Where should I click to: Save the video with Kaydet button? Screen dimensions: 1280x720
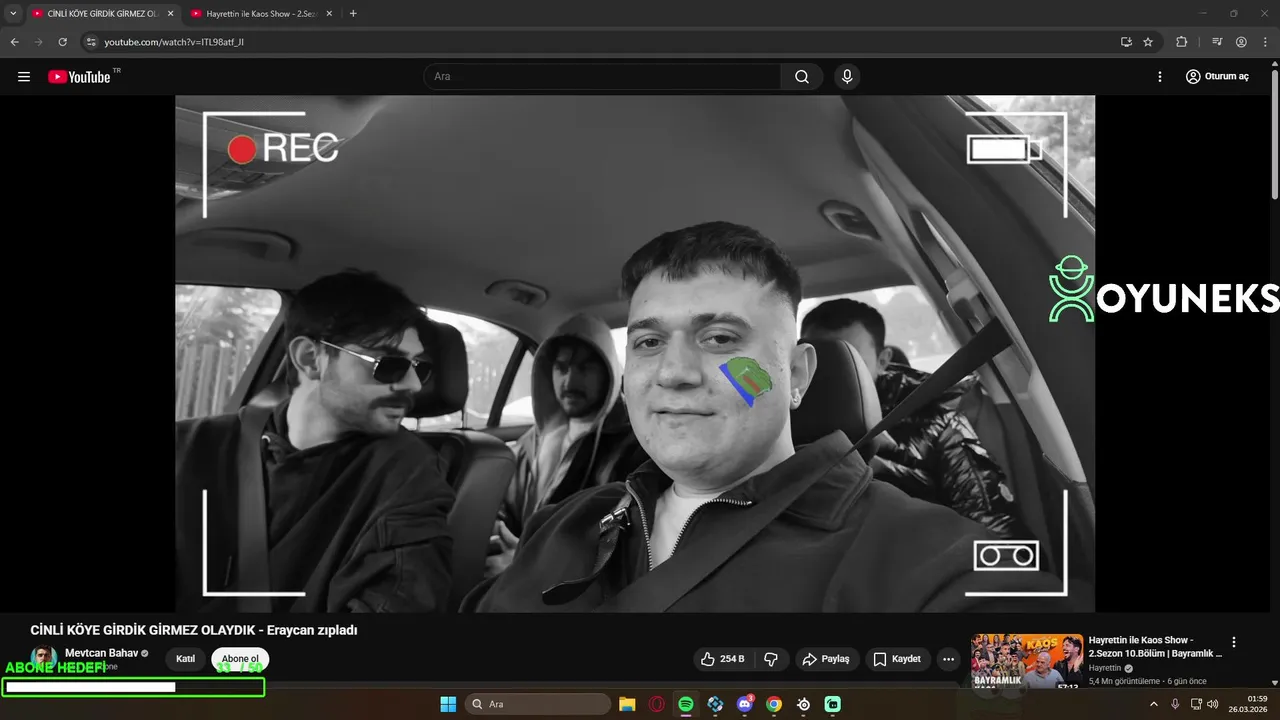point(897,659)
